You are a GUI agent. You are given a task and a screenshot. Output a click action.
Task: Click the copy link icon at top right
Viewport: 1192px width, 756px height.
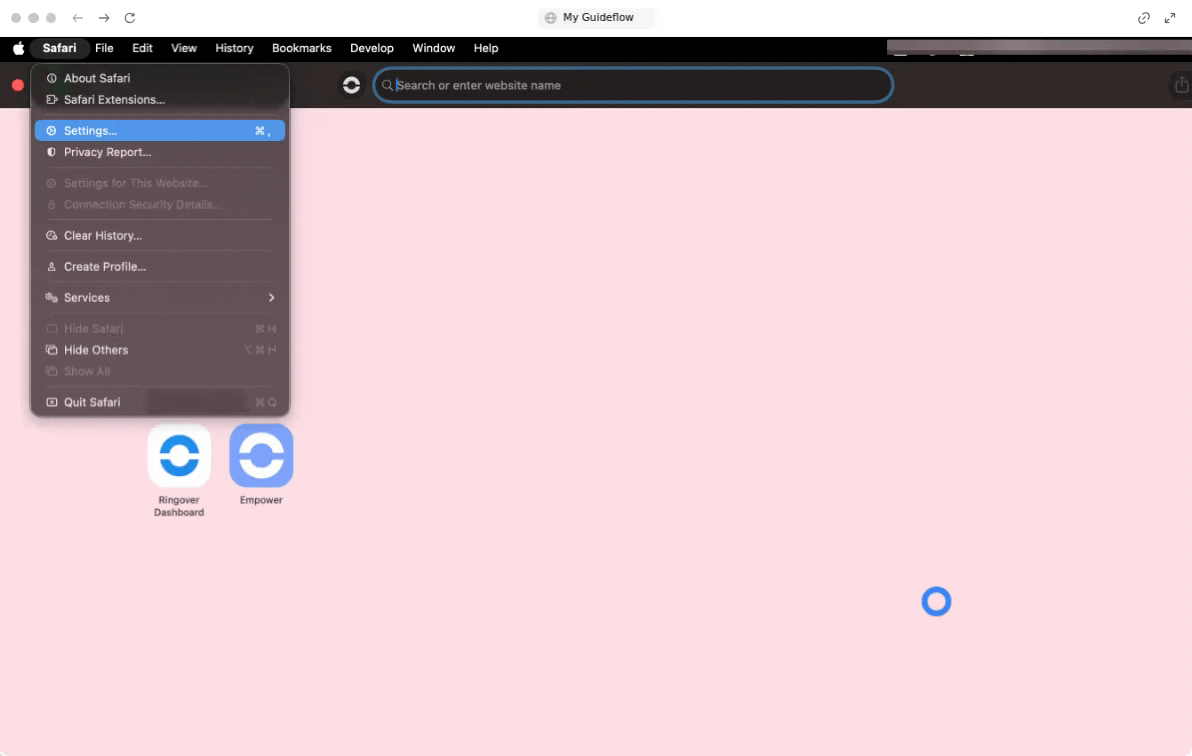pos(1144,18)
